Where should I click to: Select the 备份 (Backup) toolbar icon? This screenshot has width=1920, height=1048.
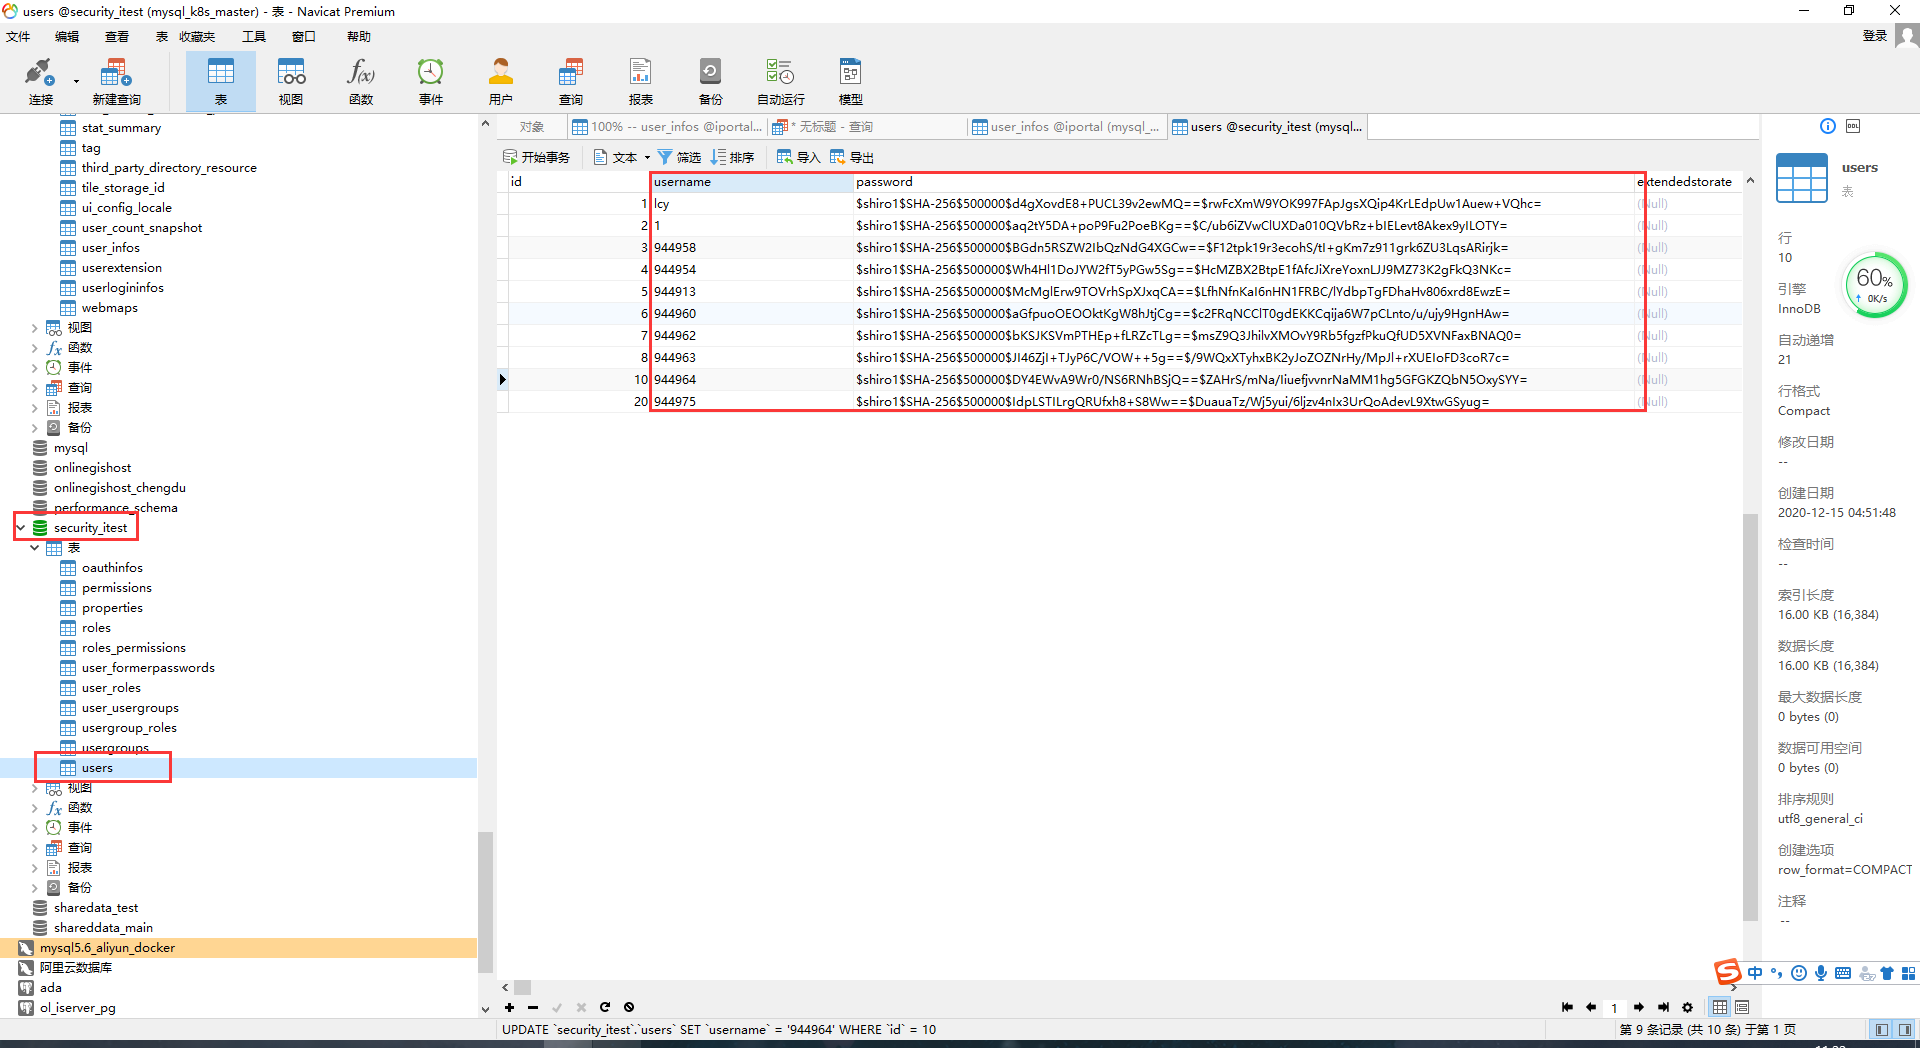(x=710, y=80)
